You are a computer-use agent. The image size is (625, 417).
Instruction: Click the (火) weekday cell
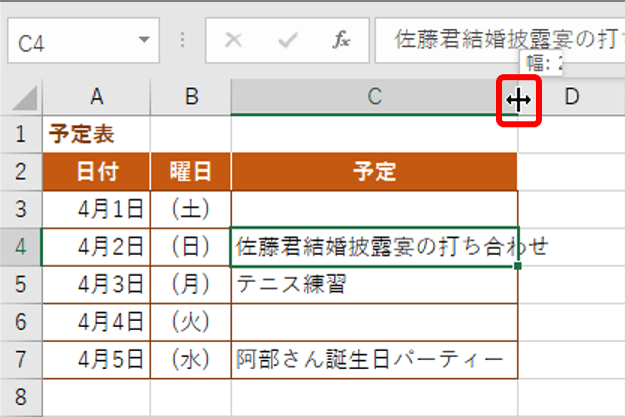tap(191, 322)
